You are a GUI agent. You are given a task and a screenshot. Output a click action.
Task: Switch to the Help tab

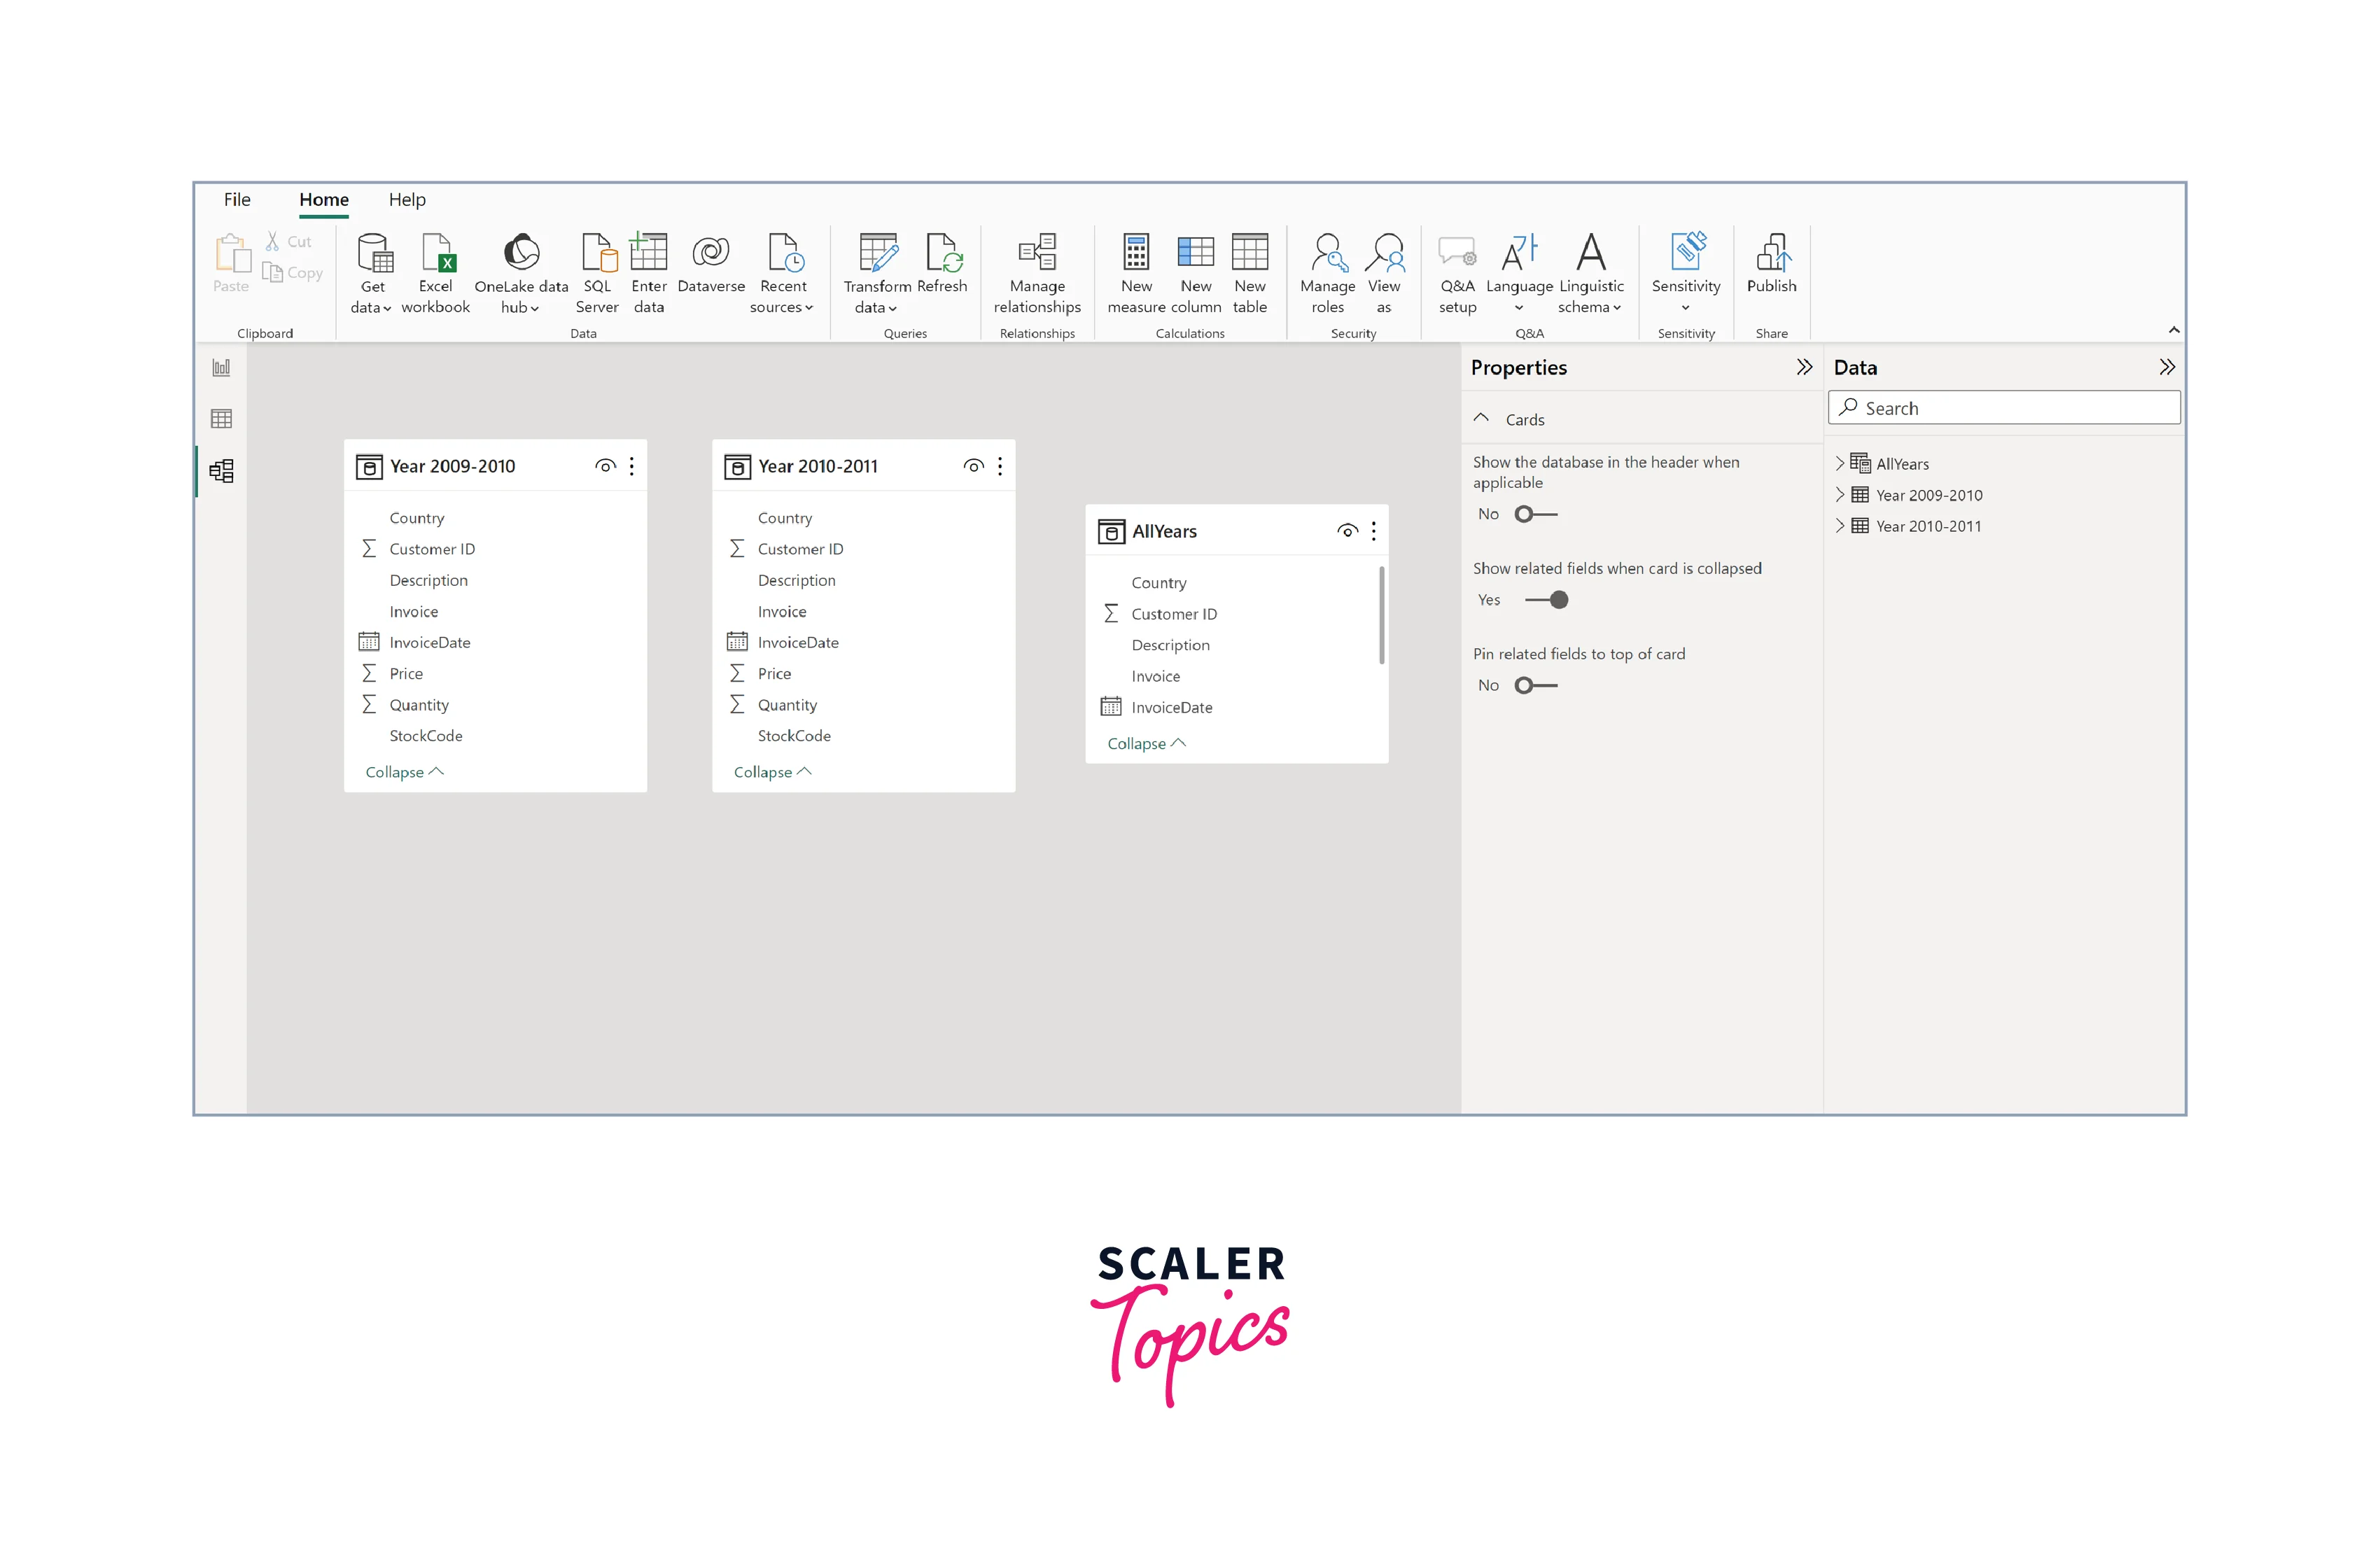click(407, 200)
